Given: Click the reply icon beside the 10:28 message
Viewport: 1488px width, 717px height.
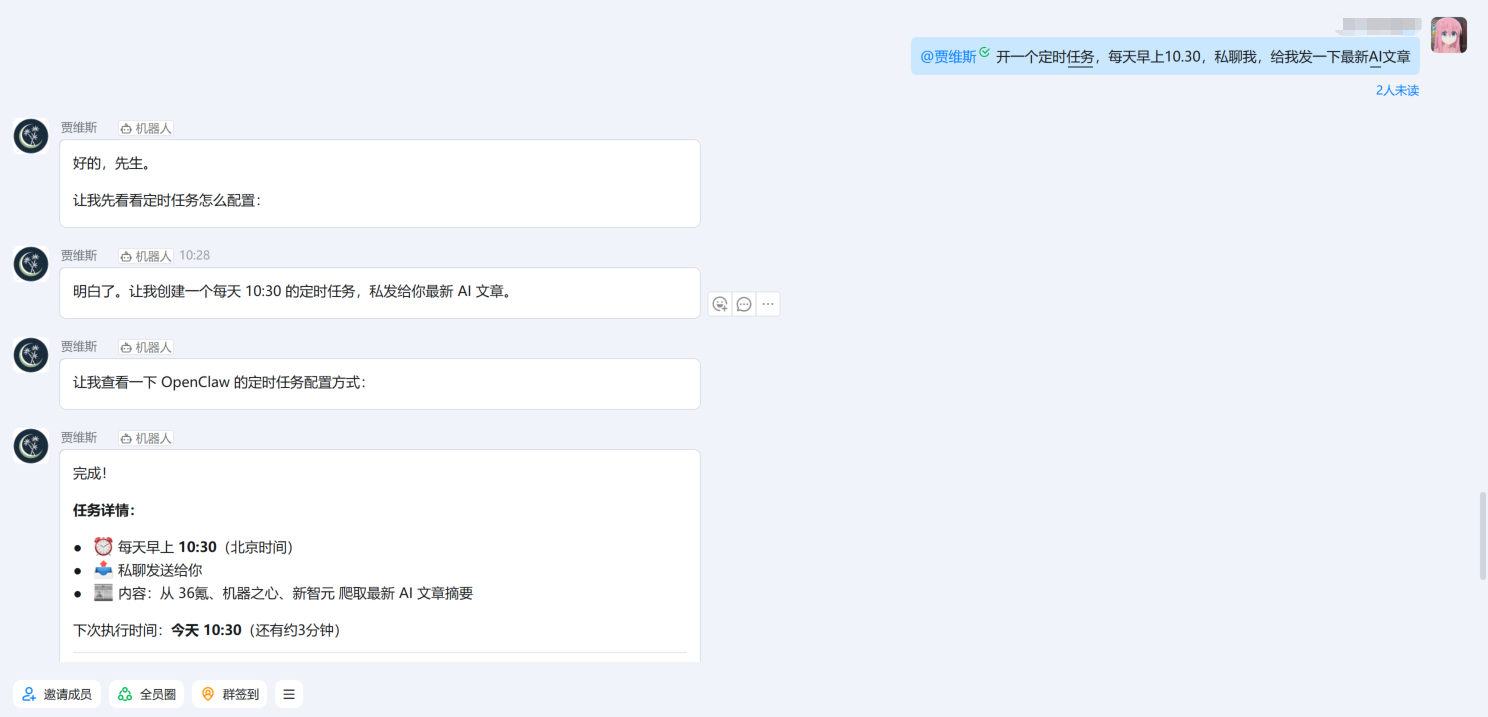Looking at the screenshot, I should tap(744, 304).
